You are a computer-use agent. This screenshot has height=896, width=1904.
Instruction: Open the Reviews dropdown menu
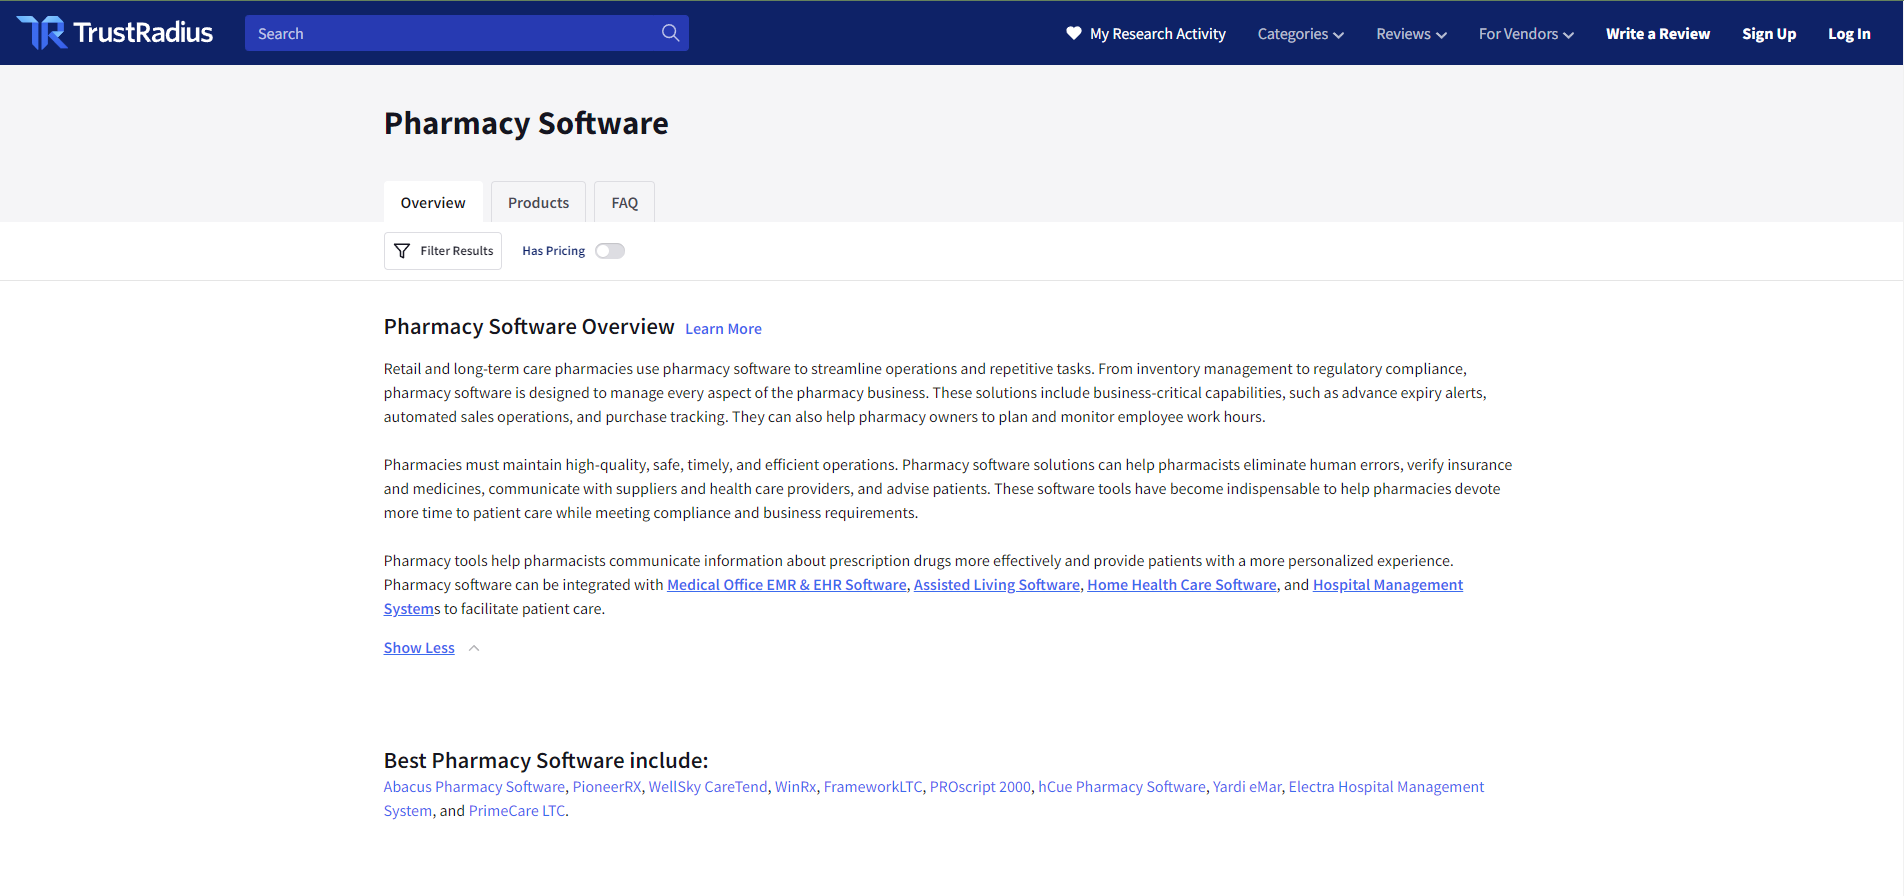[1412, 34]
